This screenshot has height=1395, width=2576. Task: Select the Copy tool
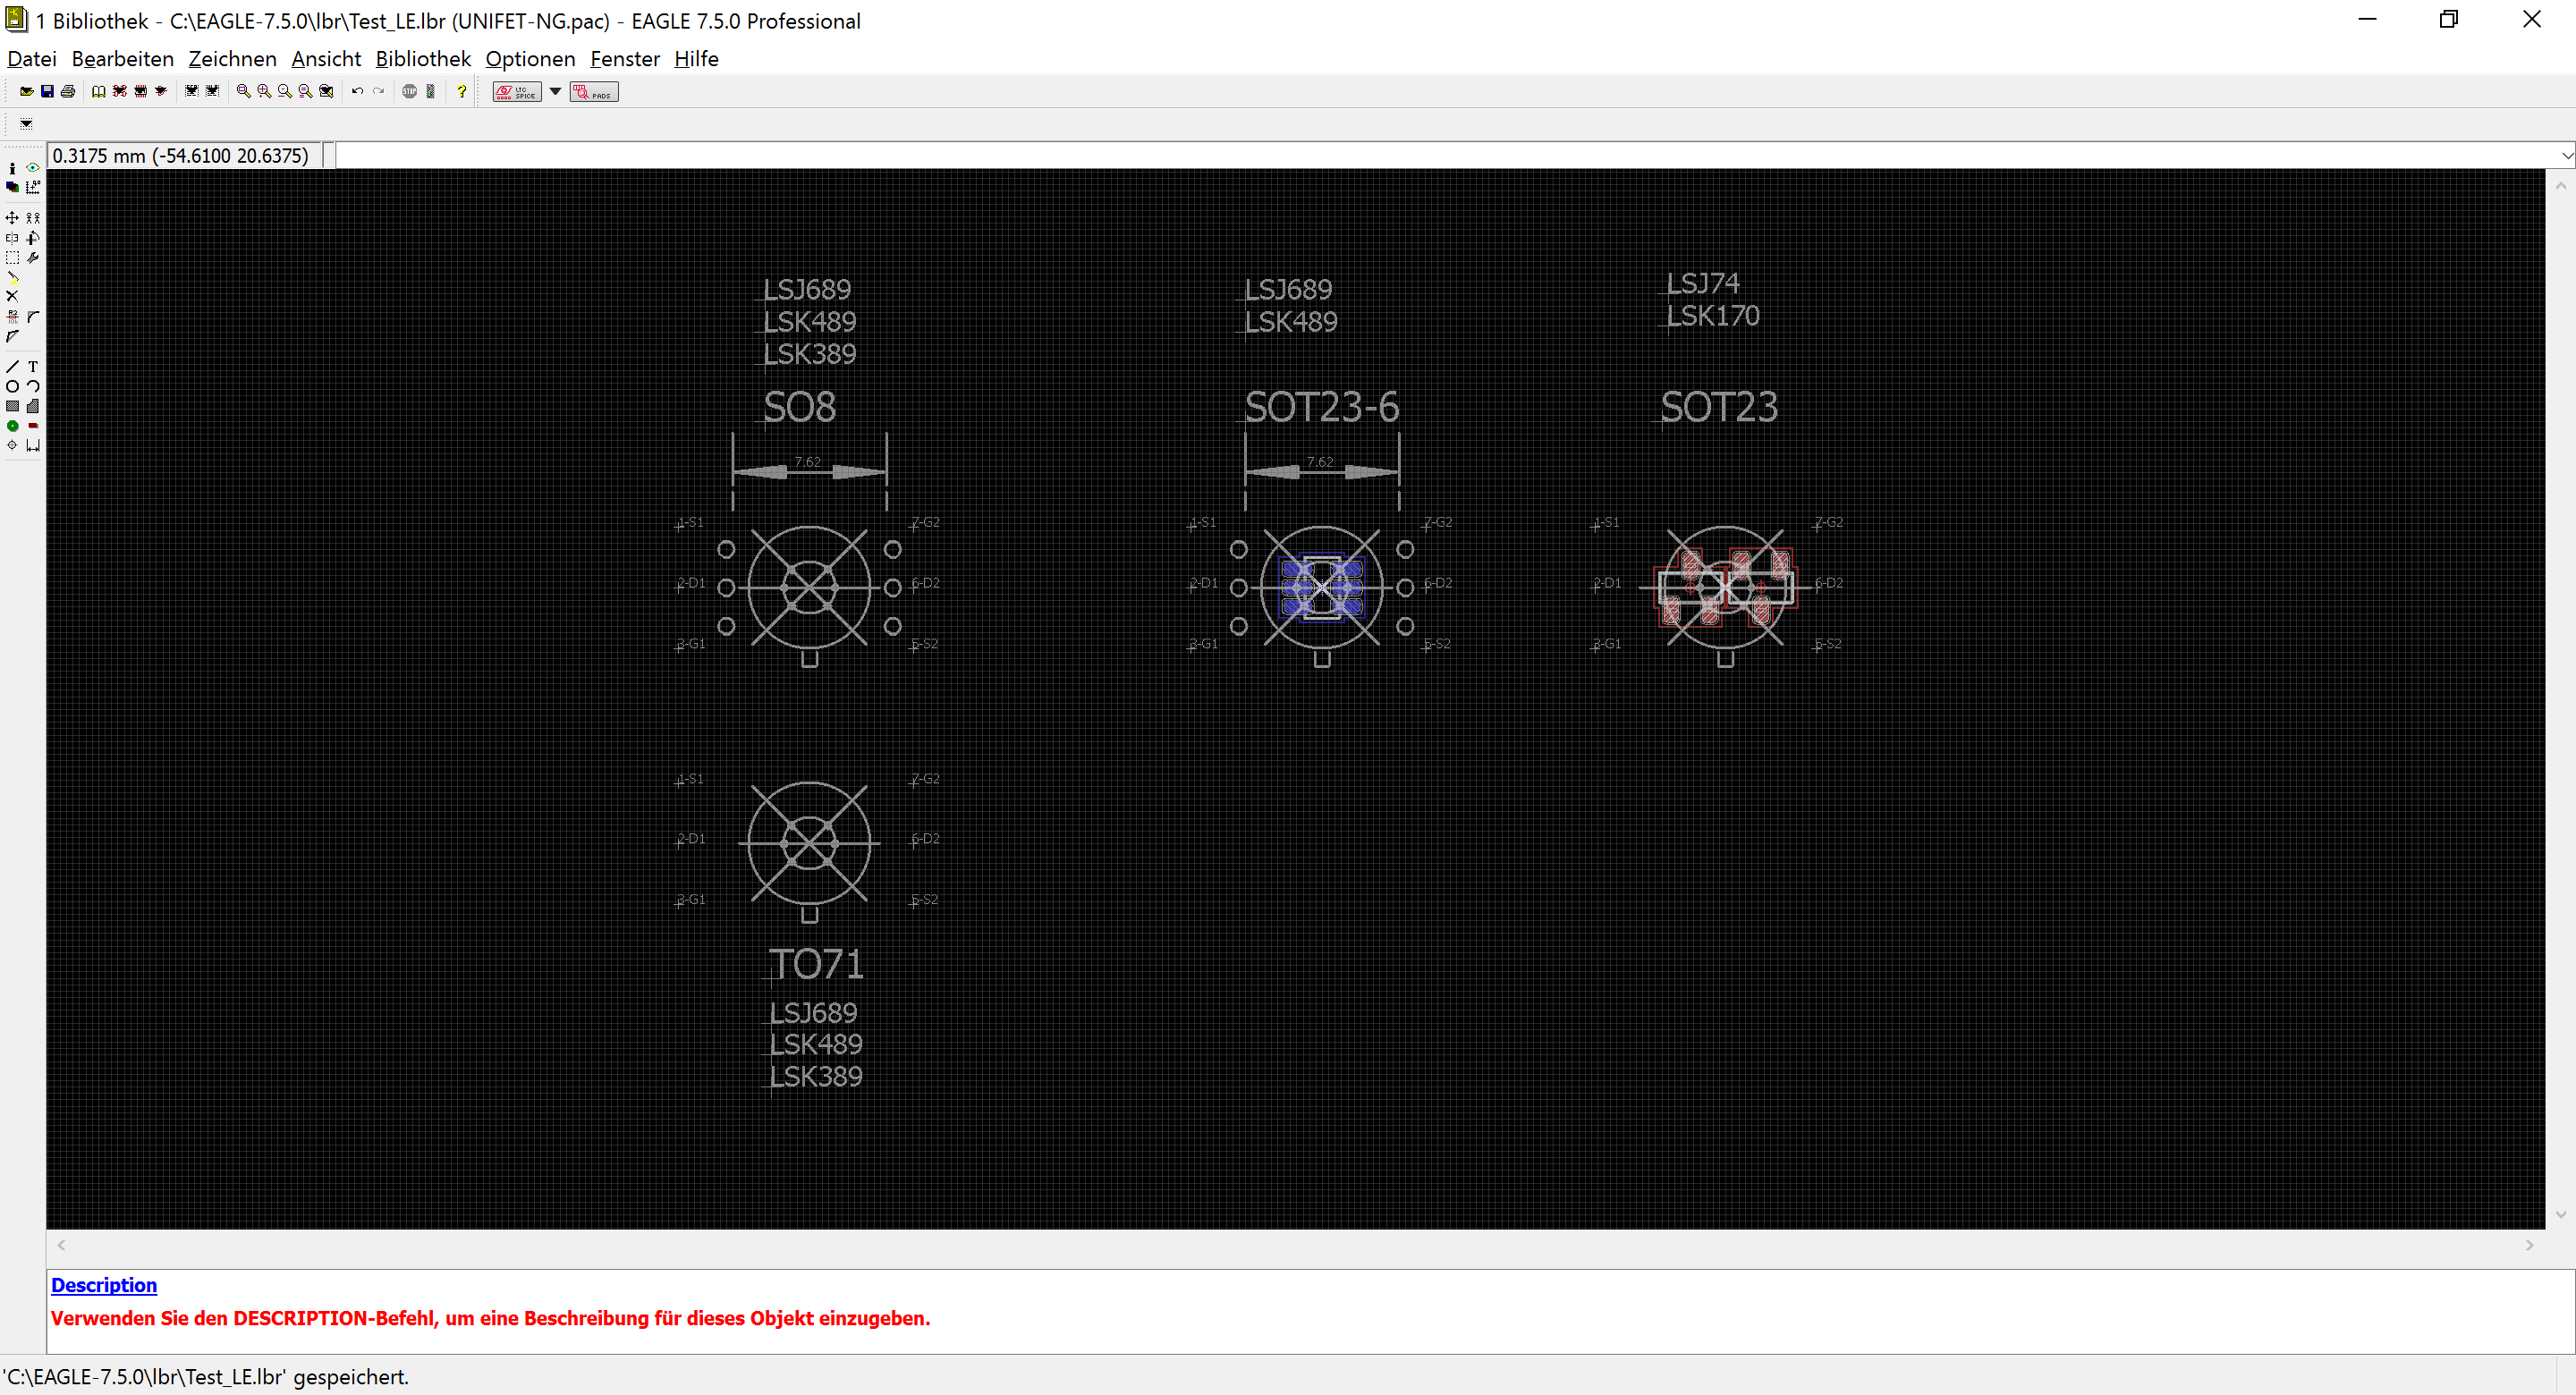tap(33, 218)
